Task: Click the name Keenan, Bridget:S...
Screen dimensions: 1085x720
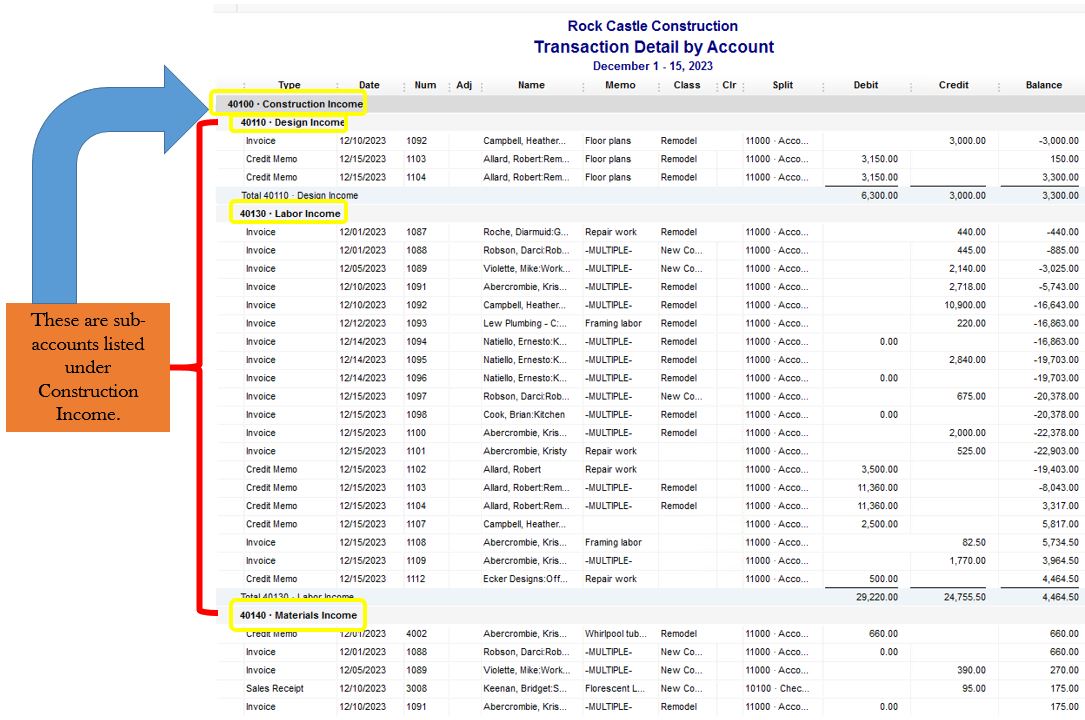Action: coord(525,689)
